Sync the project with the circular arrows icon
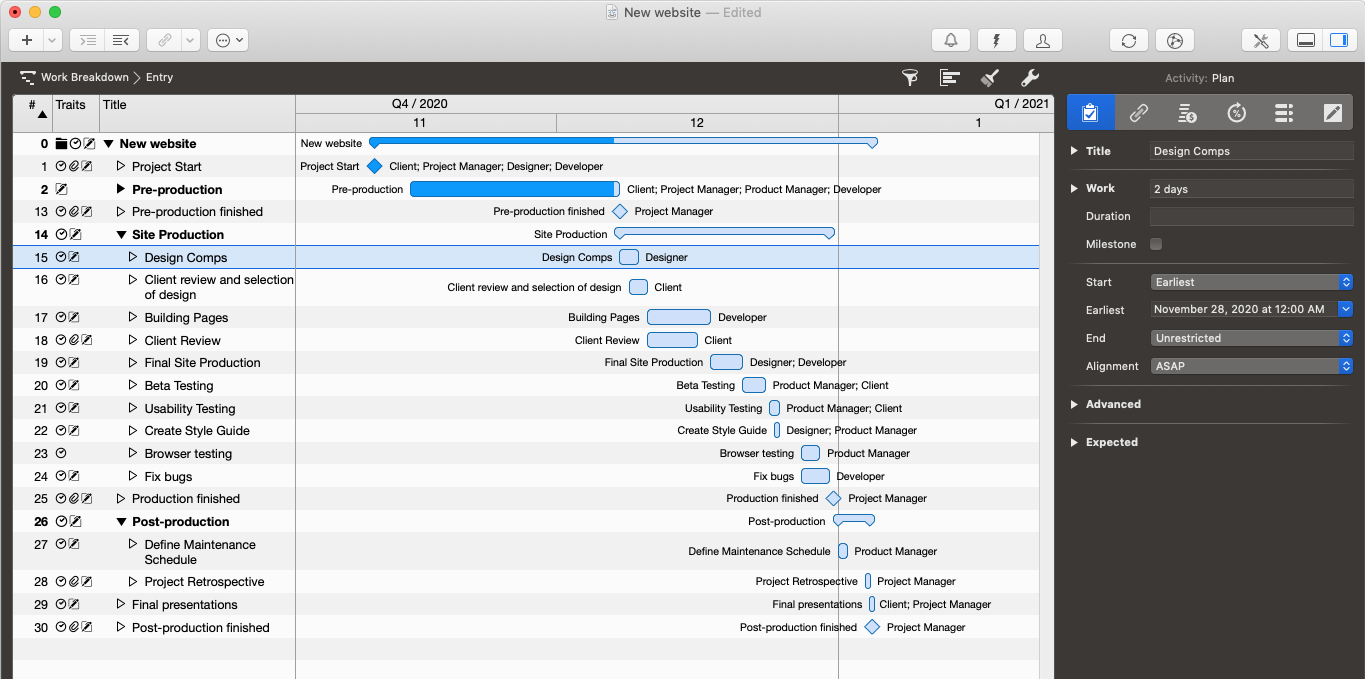The image size is (1365, 679). [1129, 40]
